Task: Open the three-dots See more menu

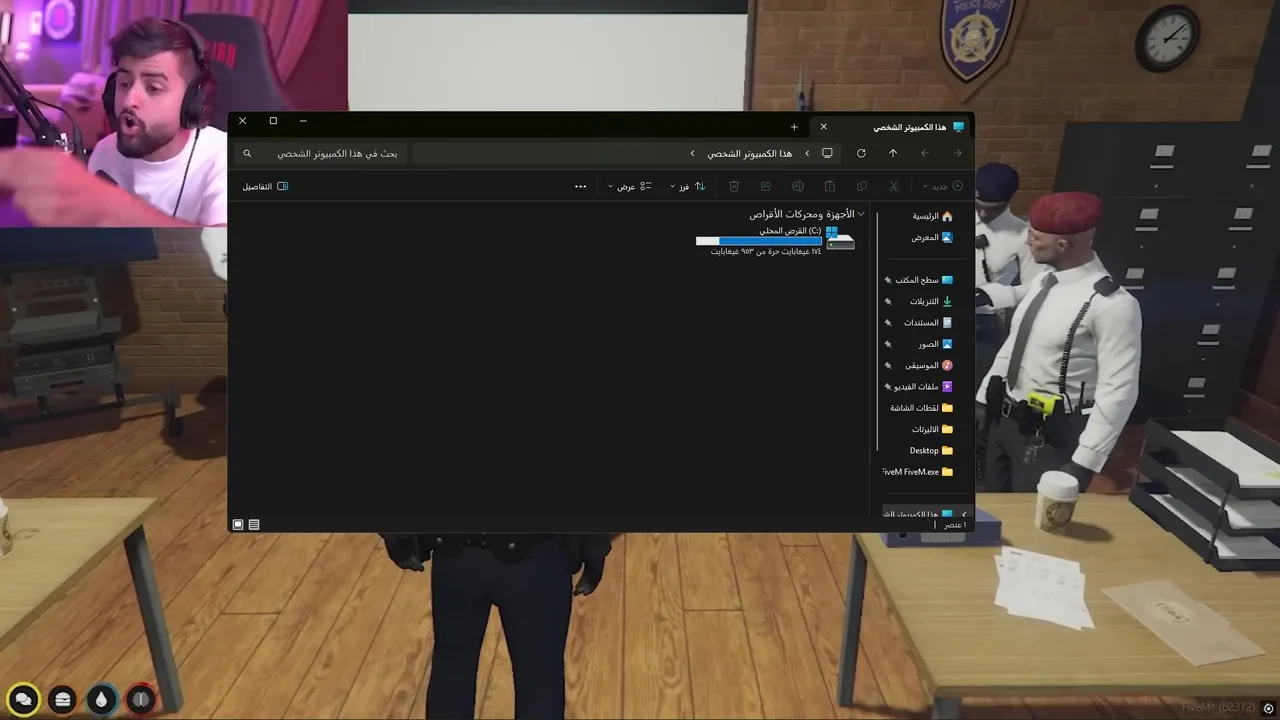Action: tap(580, 186)
